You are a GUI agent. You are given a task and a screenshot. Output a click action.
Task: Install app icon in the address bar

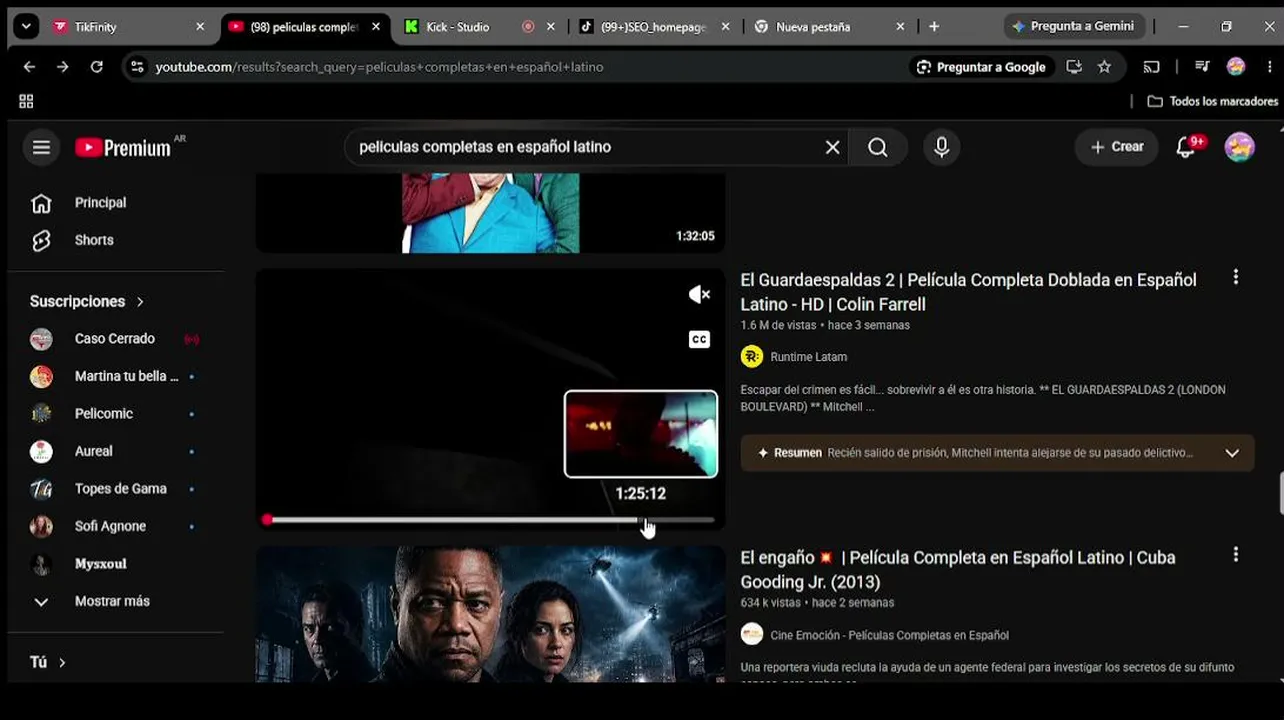1074,67
